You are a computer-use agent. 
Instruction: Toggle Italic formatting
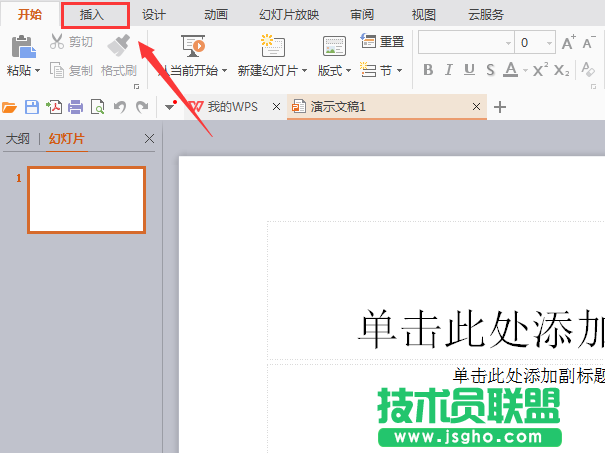coord(448,70)
